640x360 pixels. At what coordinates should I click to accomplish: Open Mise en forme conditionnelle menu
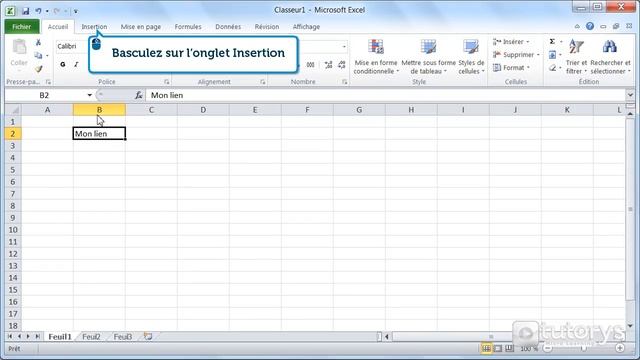376,57
